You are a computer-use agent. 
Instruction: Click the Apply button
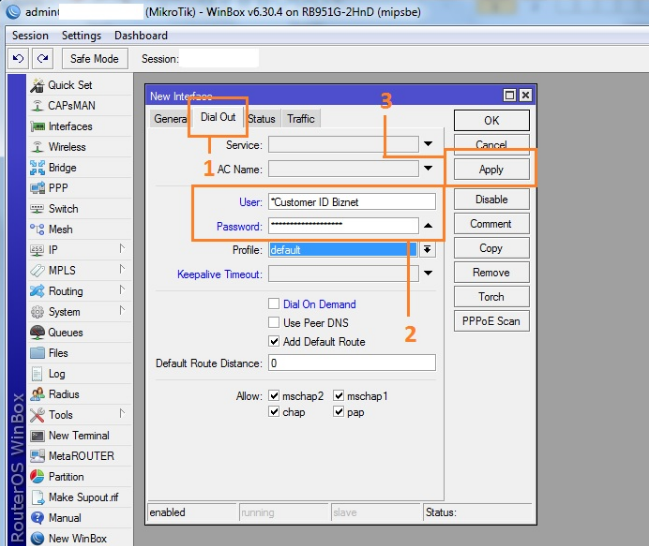[x=492, y=169]
